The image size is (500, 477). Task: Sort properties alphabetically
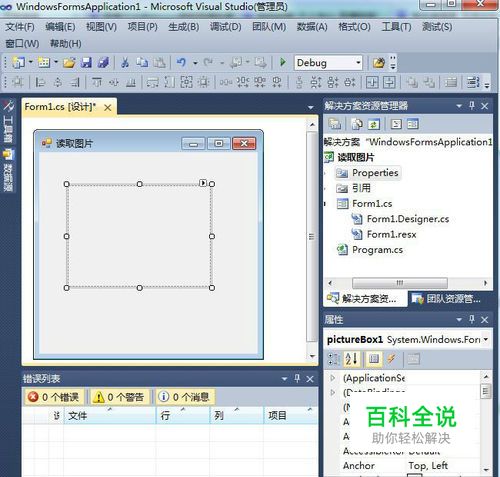[x=351, y=359]
